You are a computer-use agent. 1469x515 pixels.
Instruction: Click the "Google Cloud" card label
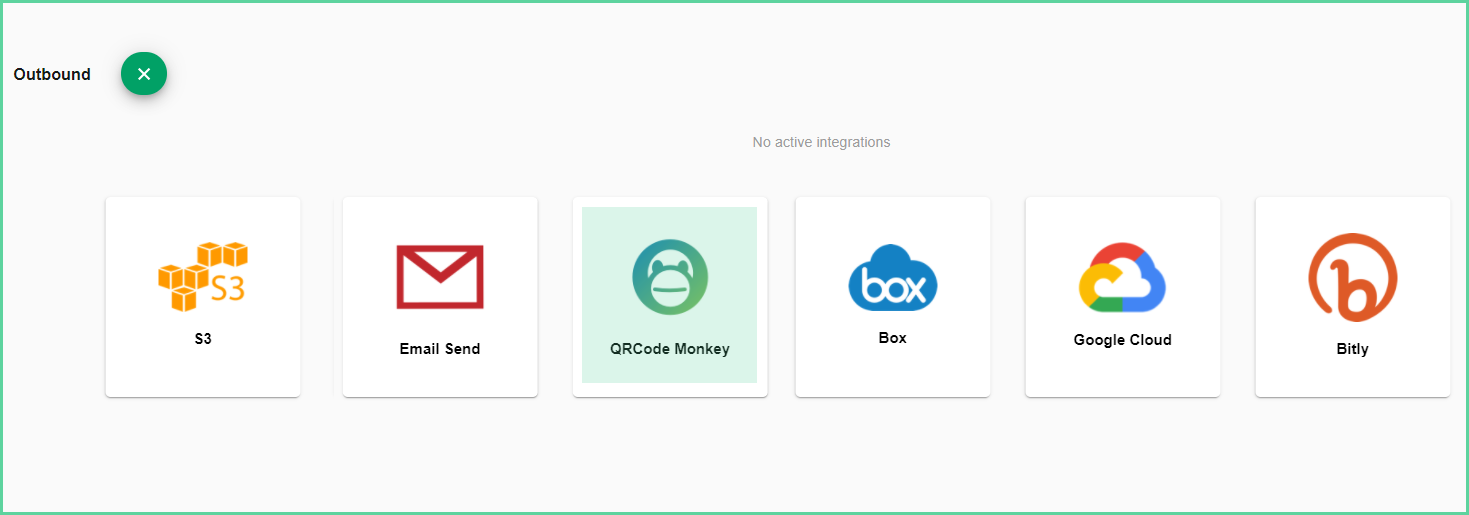(1123, 340)
